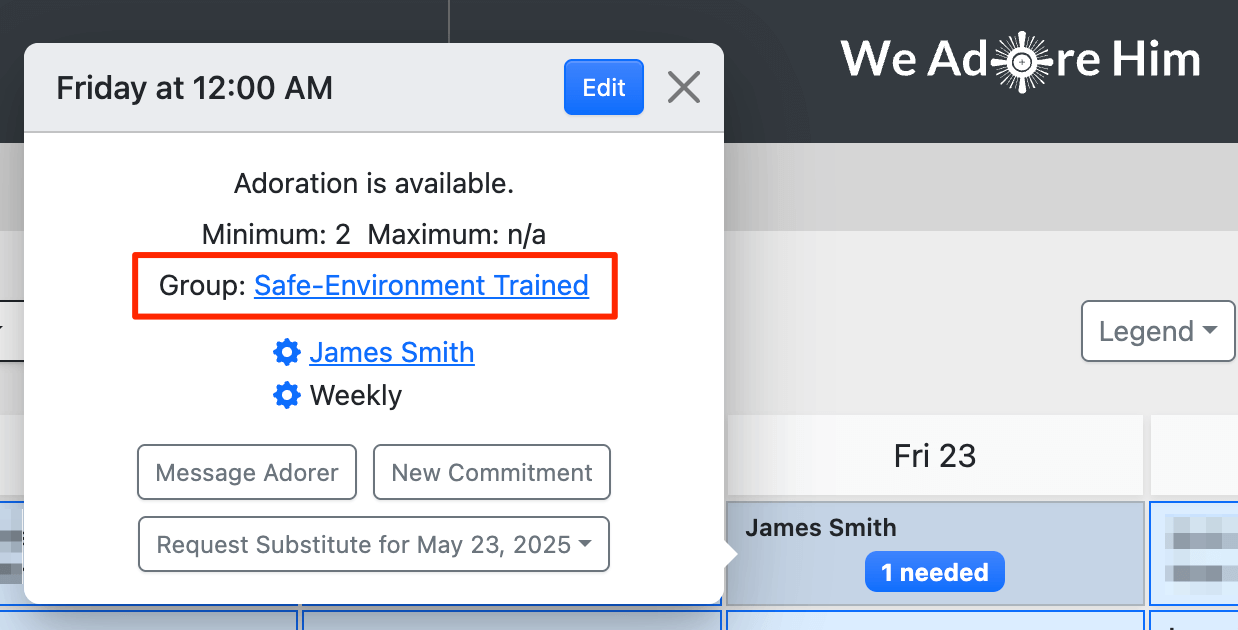Click the gear icon next to Weekly
Screen dimensions: 1238x630
pyautogui.click(x=287, y=395)
